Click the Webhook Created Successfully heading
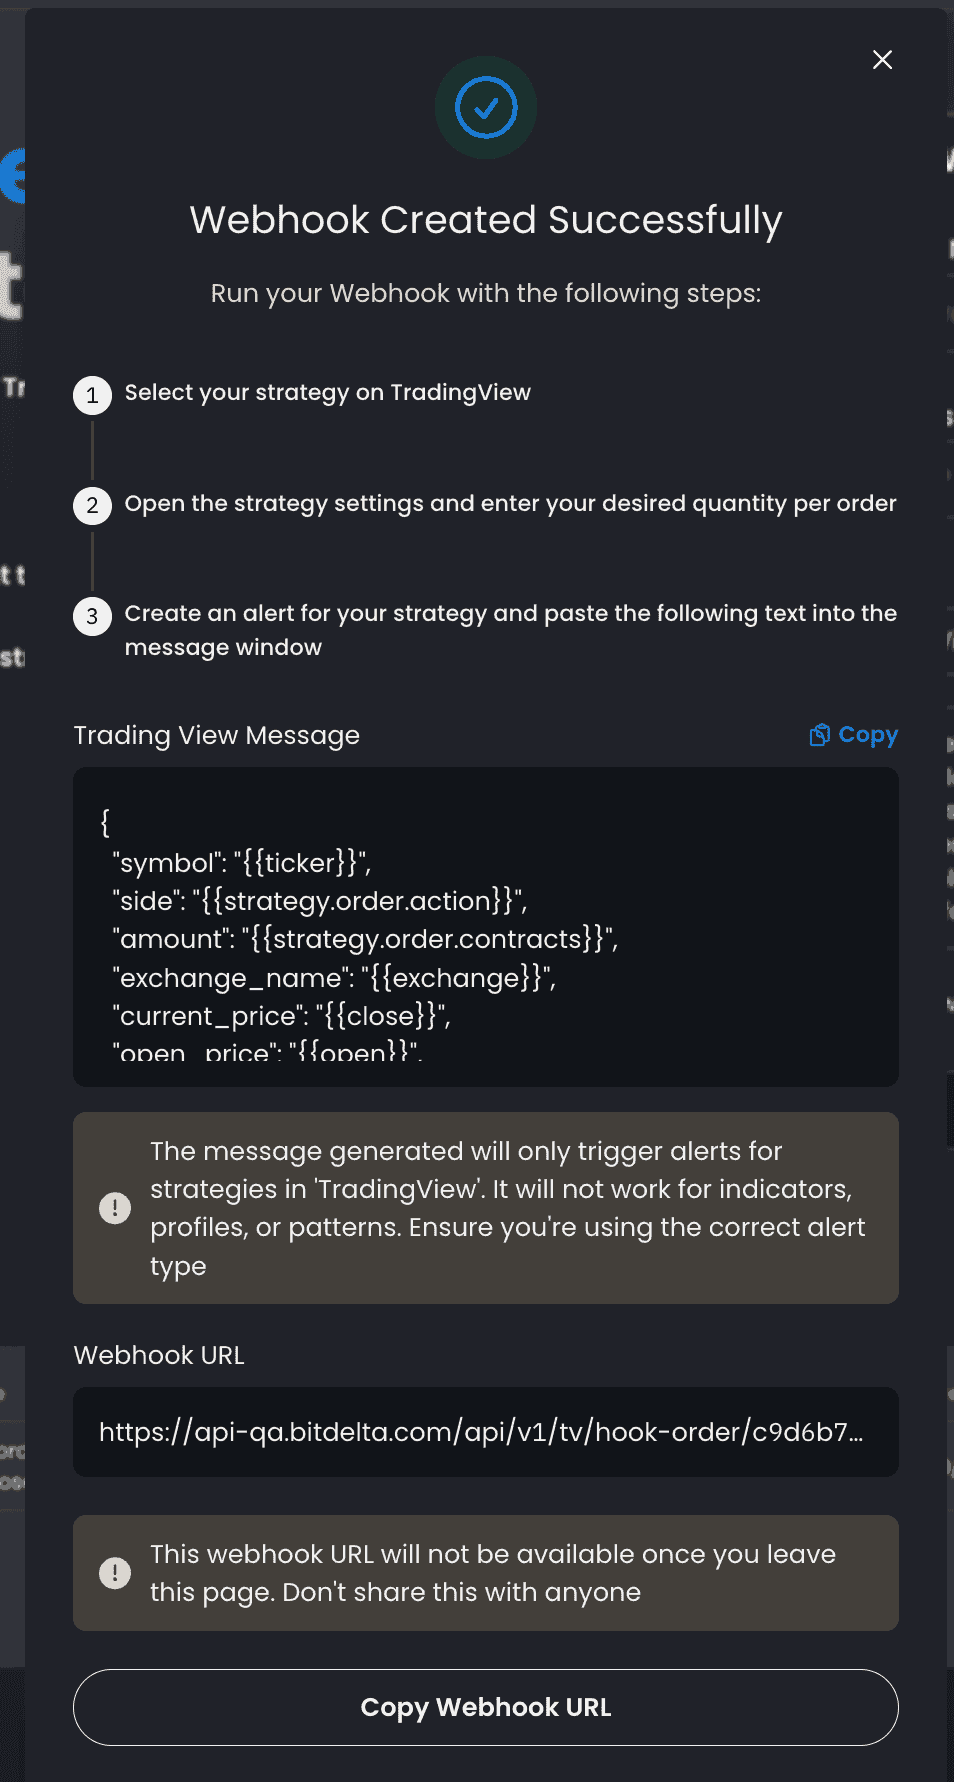This screenshot has width=954, height=1782. 486,220
